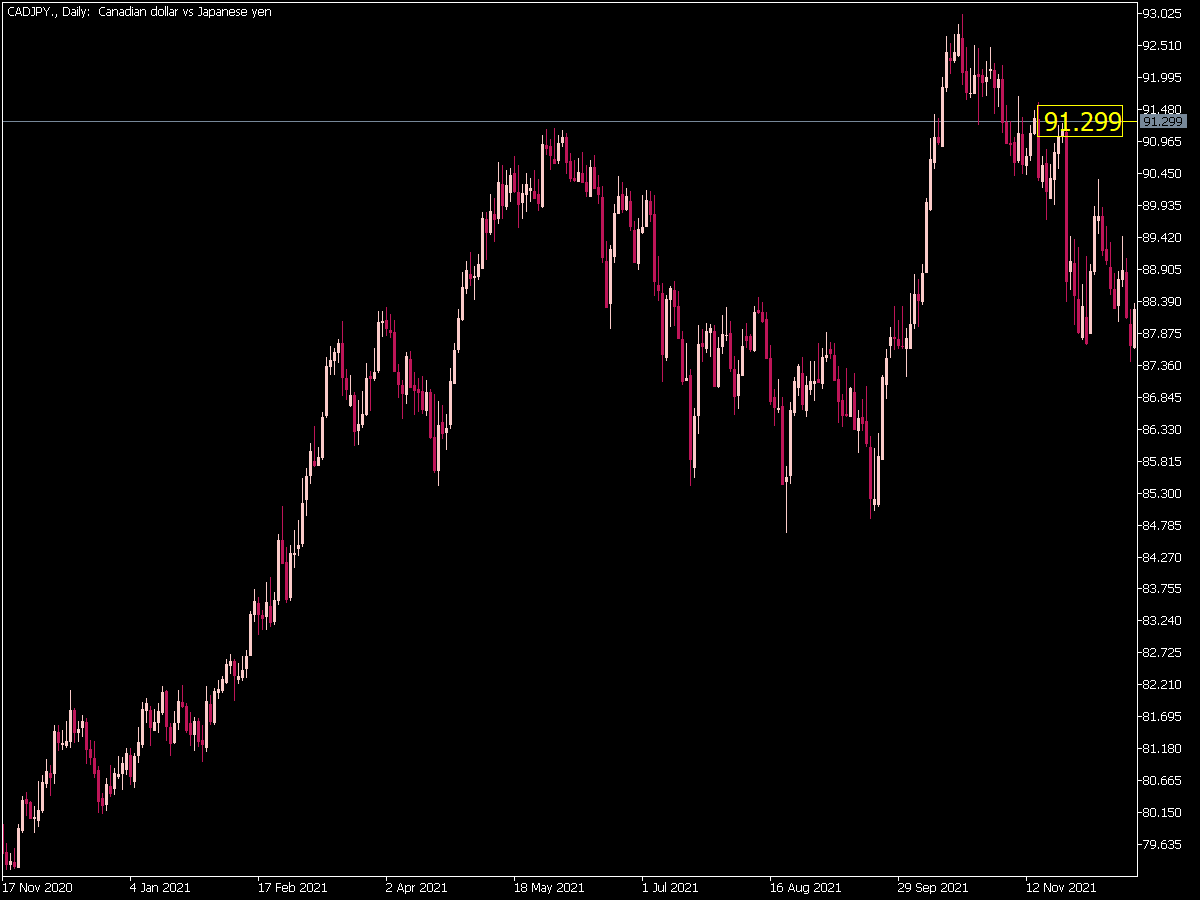Click the 88.390 price scale value
This screenshot has height=900, width=1200.
(1163, 302)
